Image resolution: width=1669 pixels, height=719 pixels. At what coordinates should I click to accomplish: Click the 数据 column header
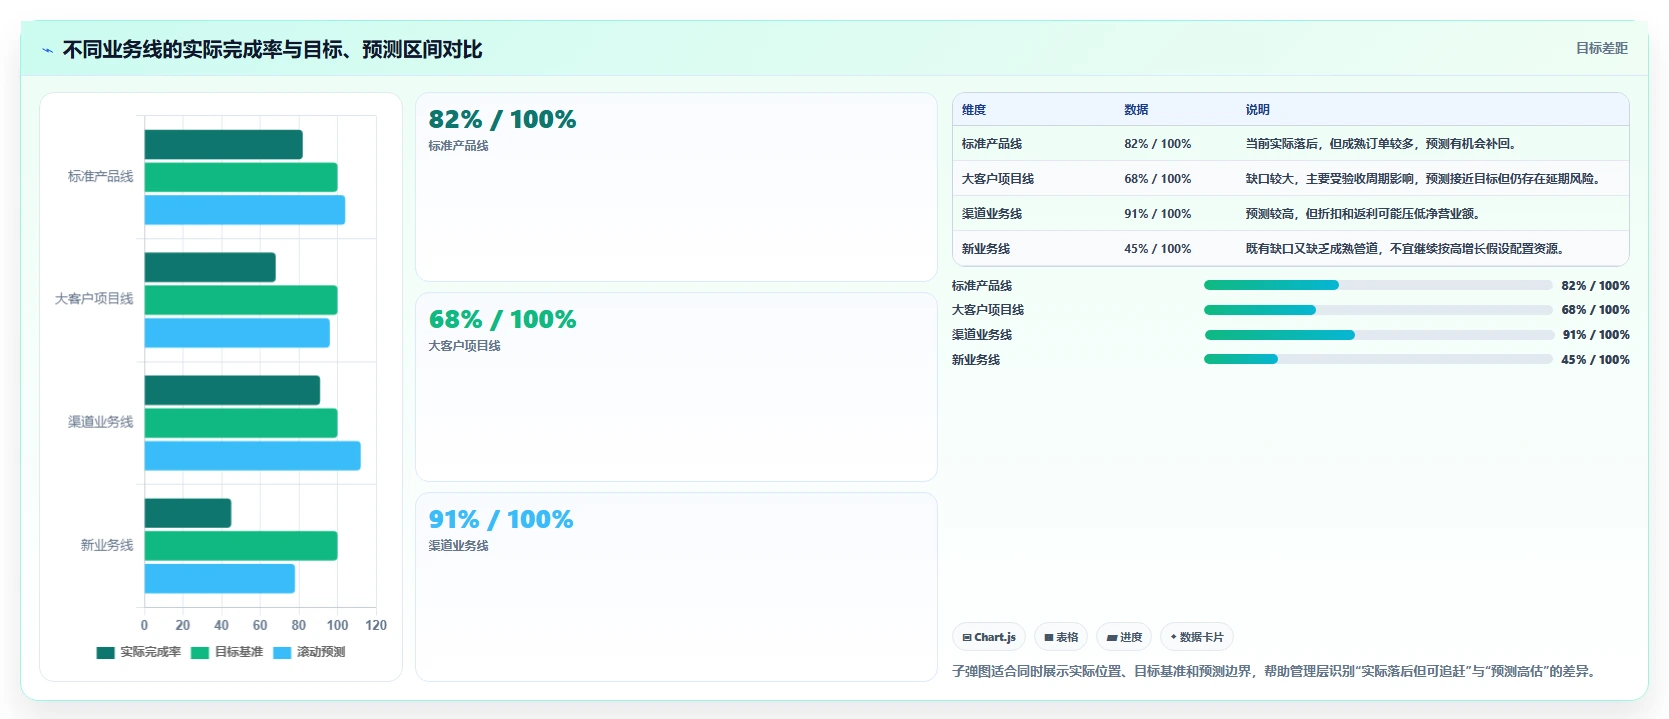[x=1136, y=110]
